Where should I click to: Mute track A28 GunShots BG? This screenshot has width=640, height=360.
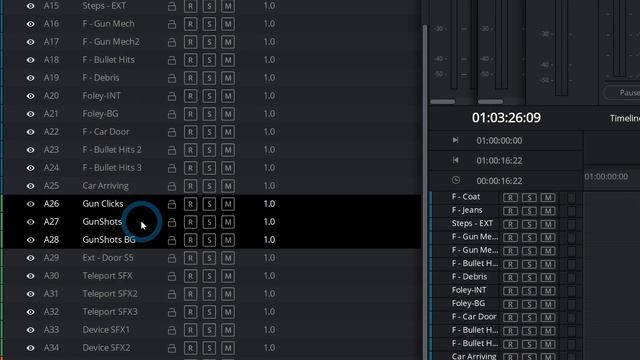(x=228, y=240)
